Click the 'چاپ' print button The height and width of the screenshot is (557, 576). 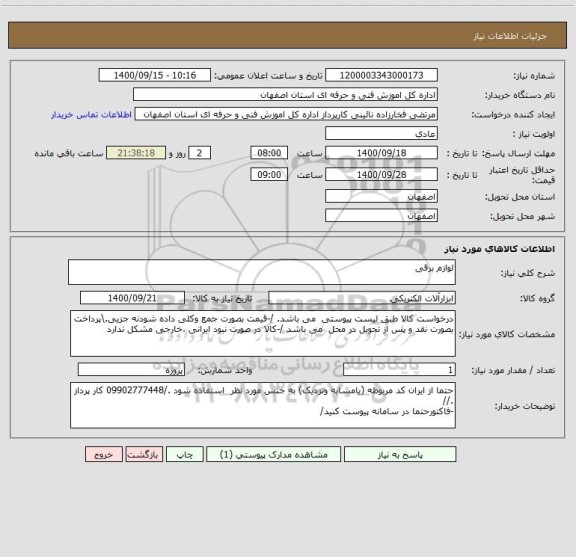(x=184, y=454)
